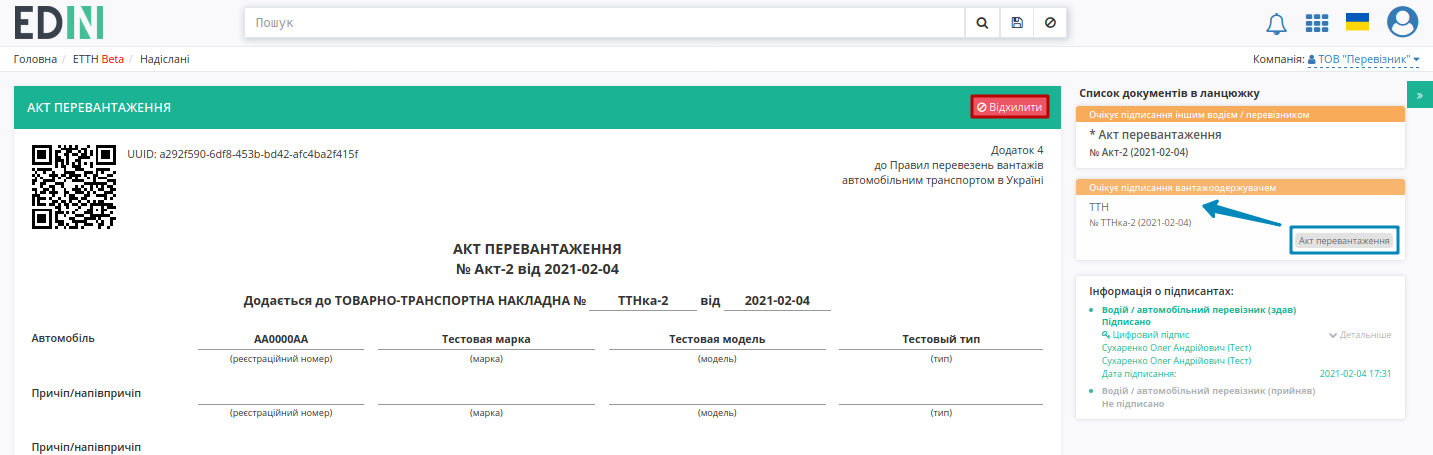This screenshot has width=1433, height=455.
Task: Expand Детальніше signature details
Action: click(1360, 335)
